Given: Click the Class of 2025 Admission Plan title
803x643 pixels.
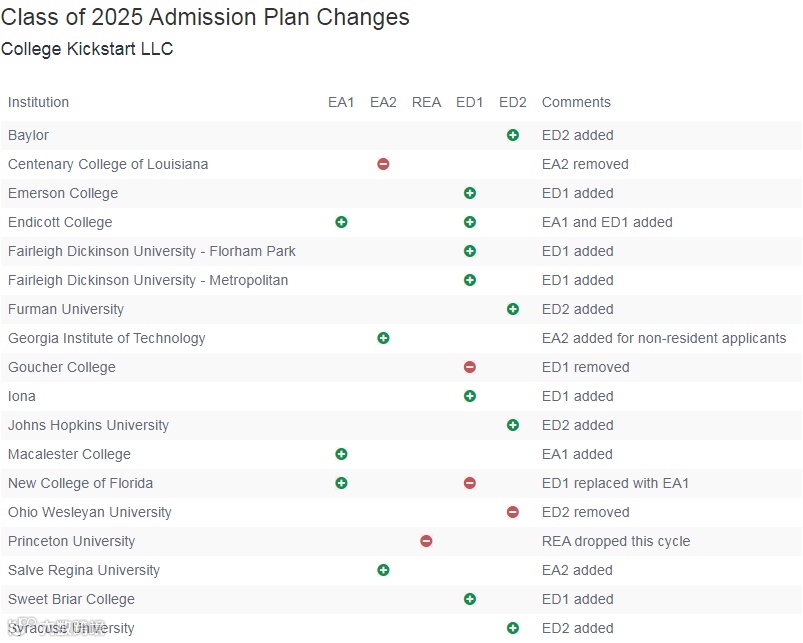Looking at the screenshot, I should [x=205, y=17].
